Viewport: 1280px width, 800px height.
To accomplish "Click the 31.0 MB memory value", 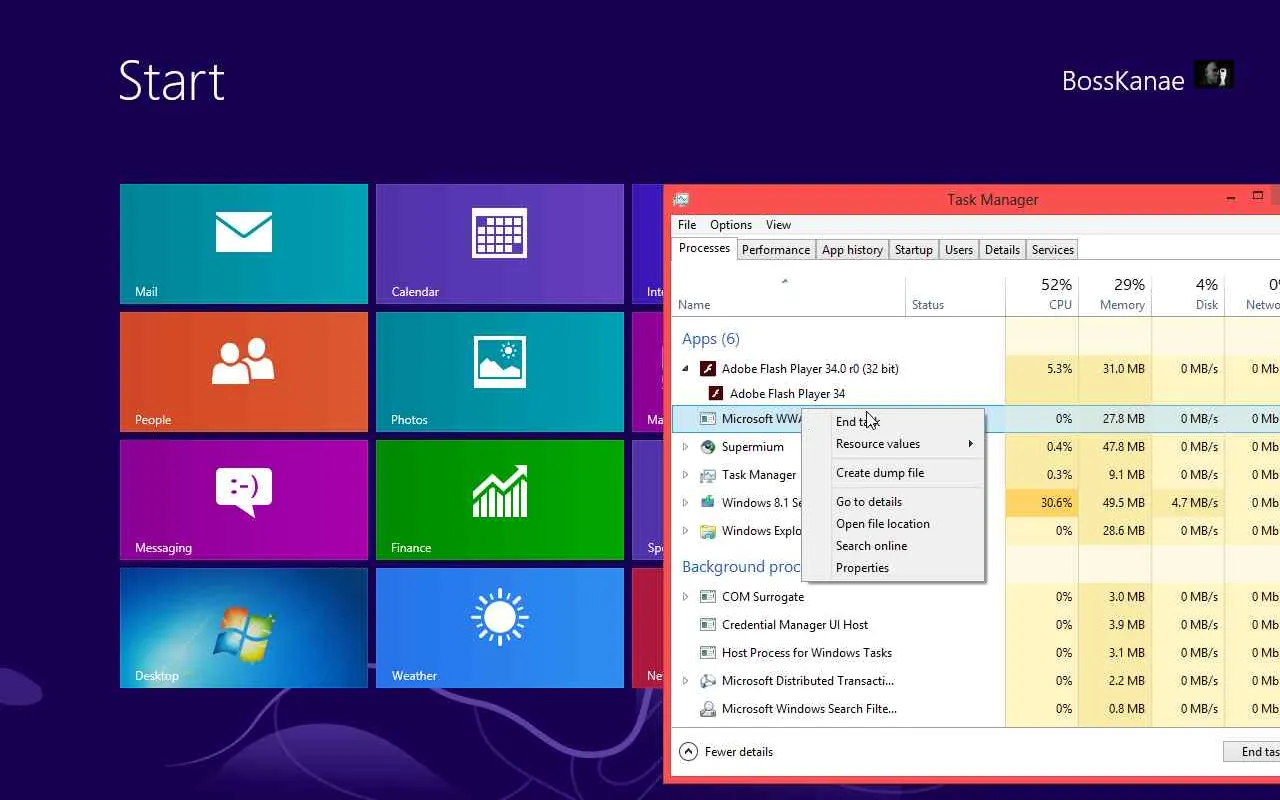I will [x=1123, y=369].
